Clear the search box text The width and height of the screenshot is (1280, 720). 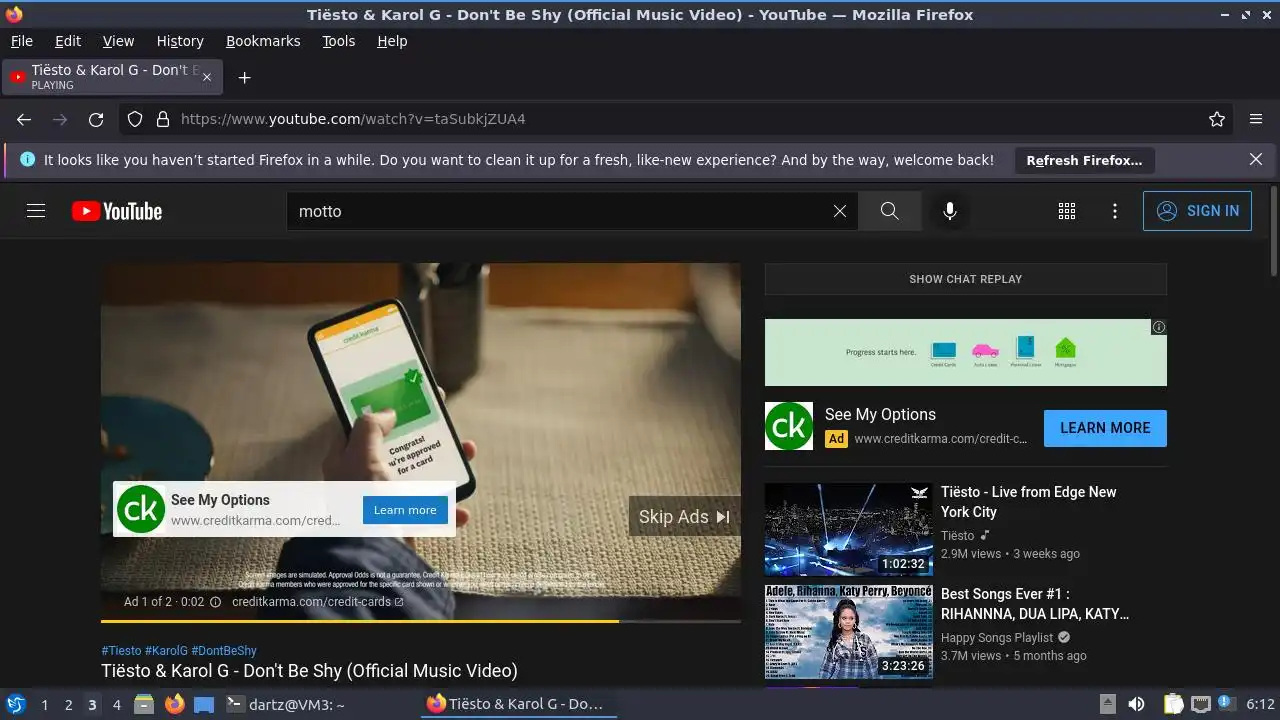tap(840, 211)
